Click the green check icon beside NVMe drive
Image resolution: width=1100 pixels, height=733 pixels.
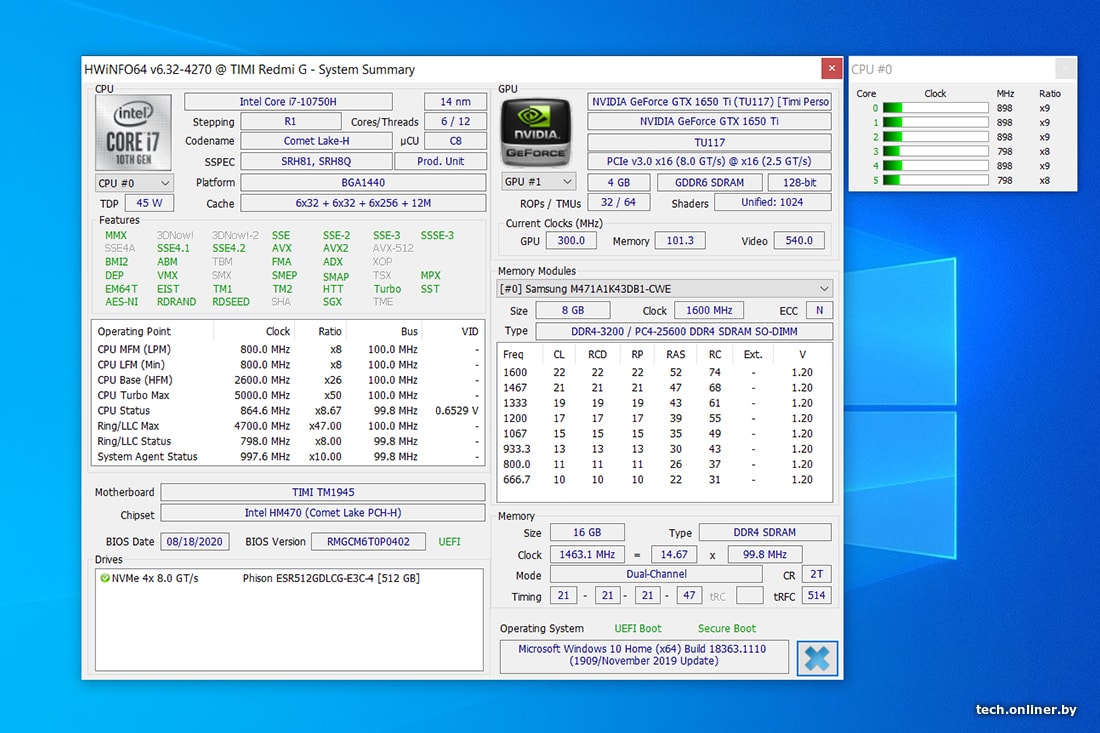point(105,578)
